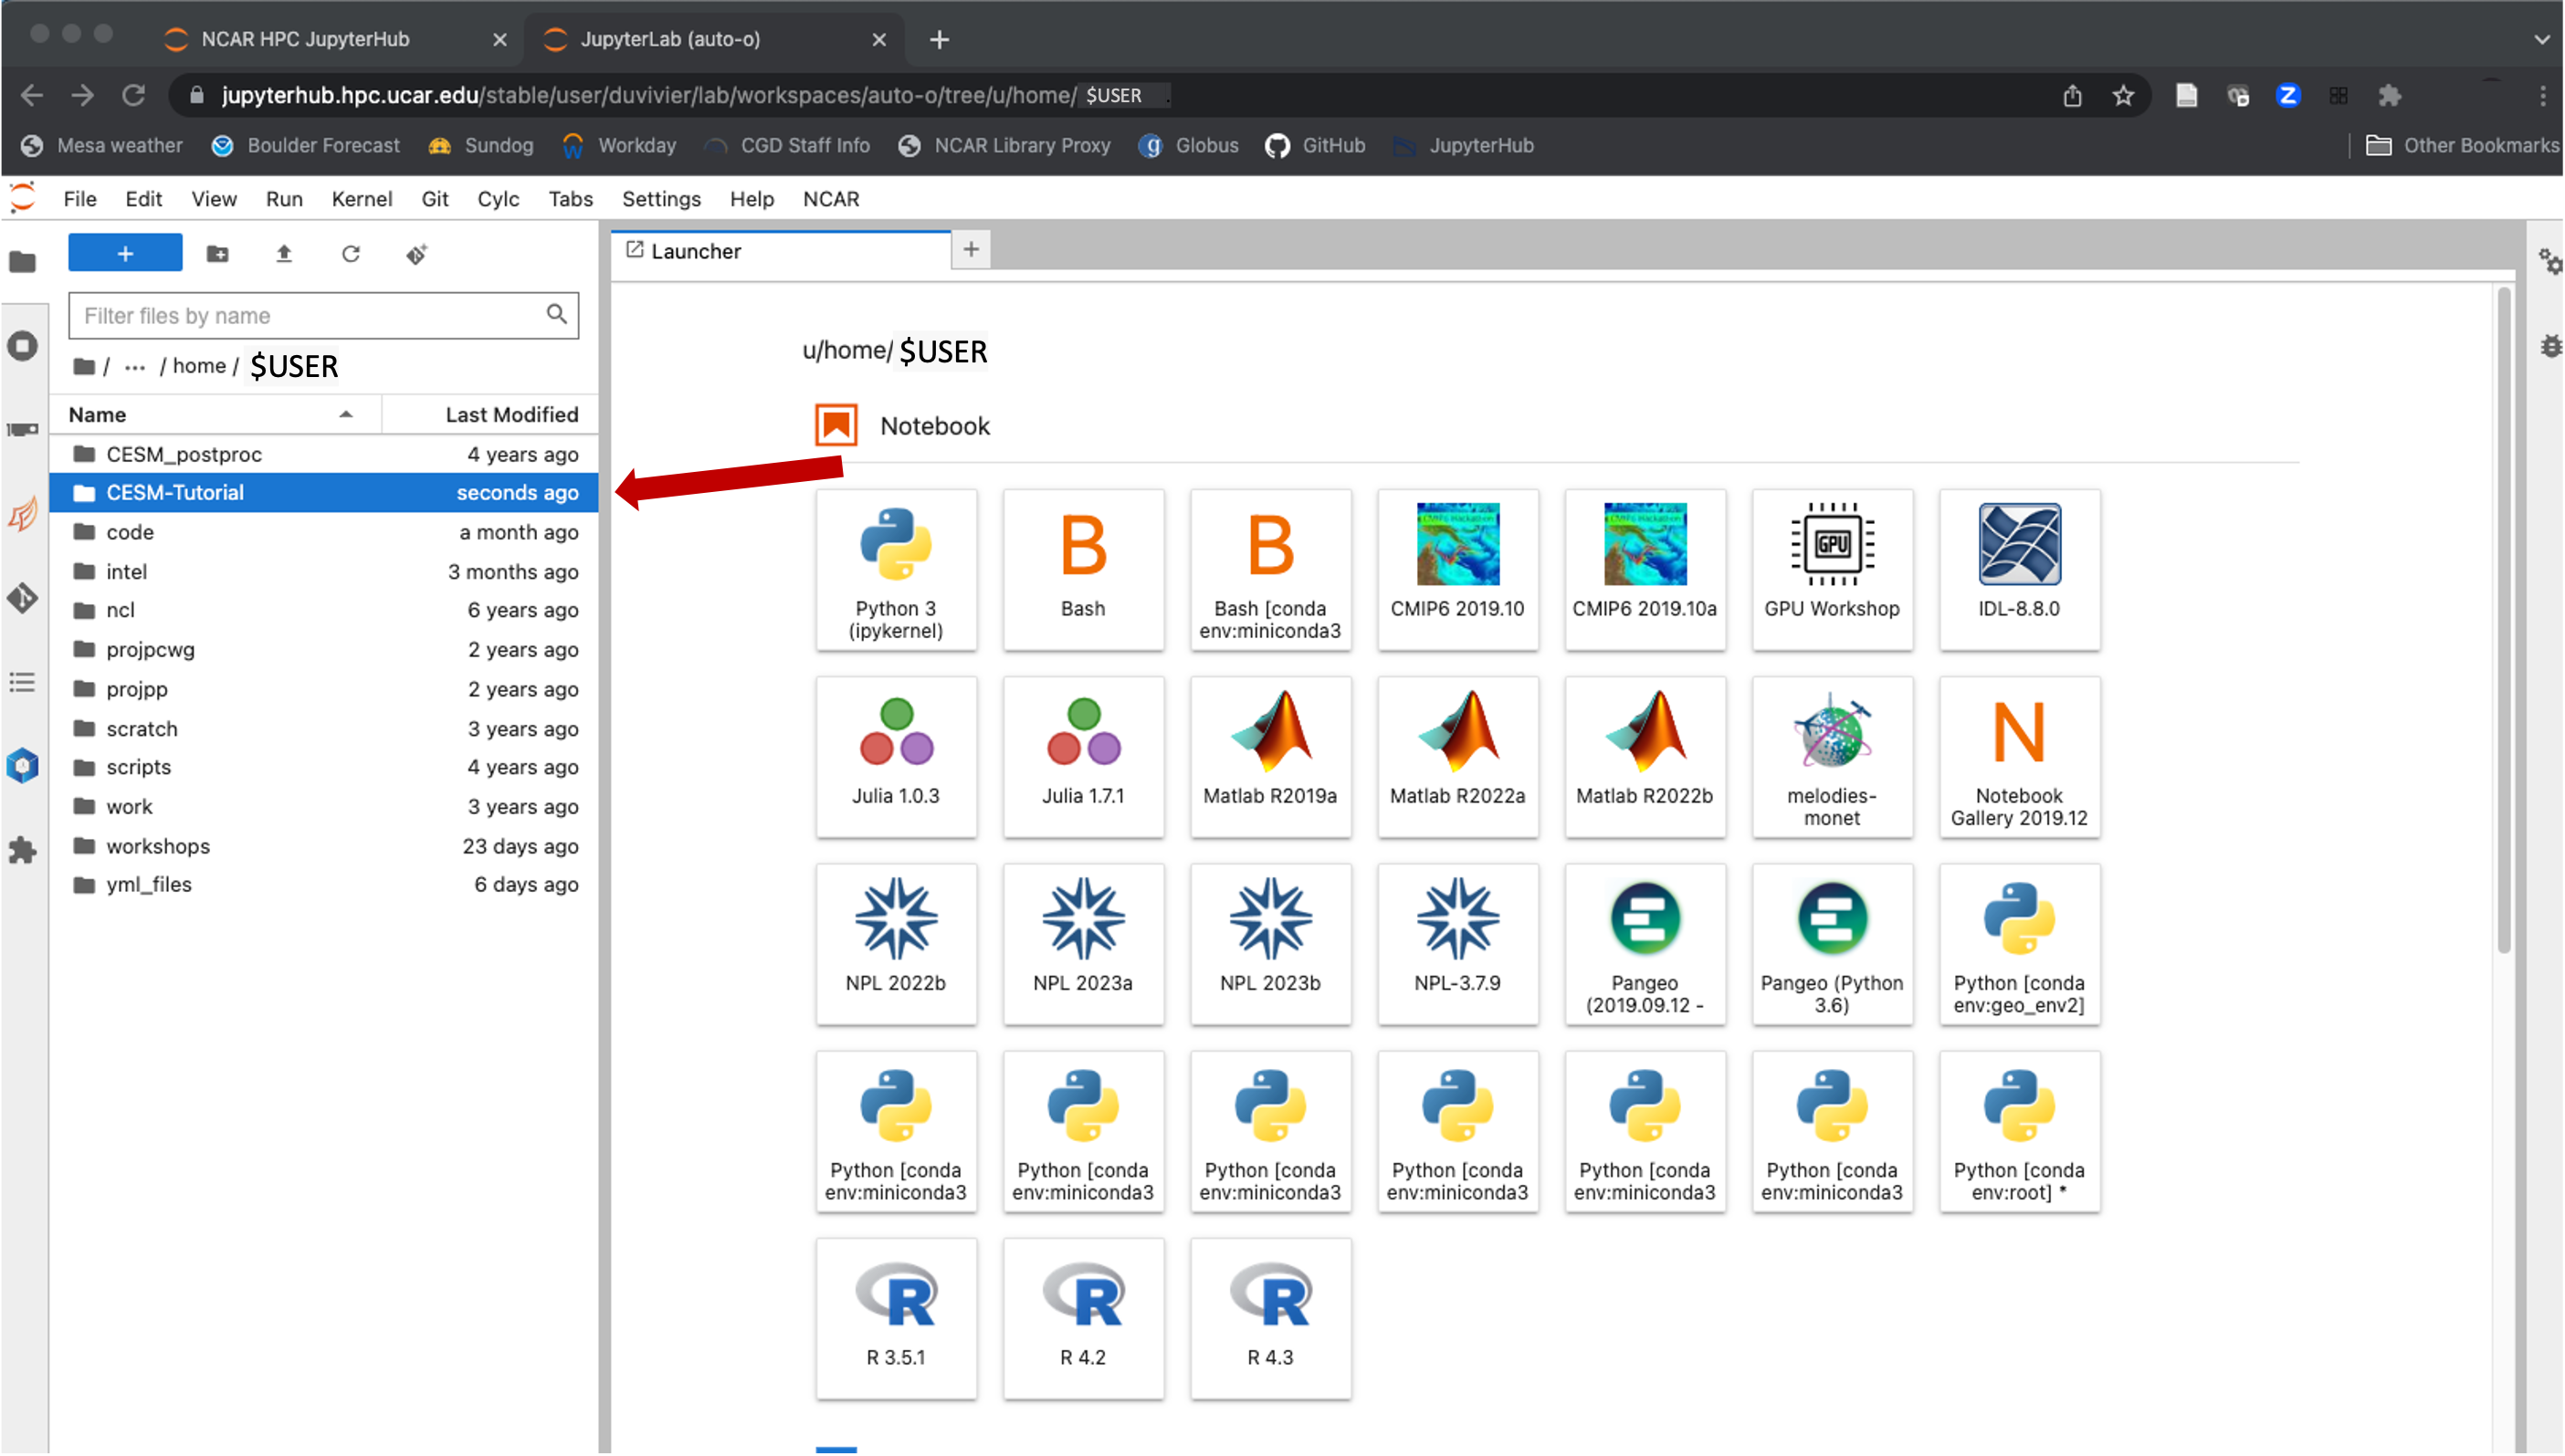Open the Git sidebar panel
Image resolution: width=2565 pixels, height=1456 pixels.
pyautogui.click(x=22, y=598)
